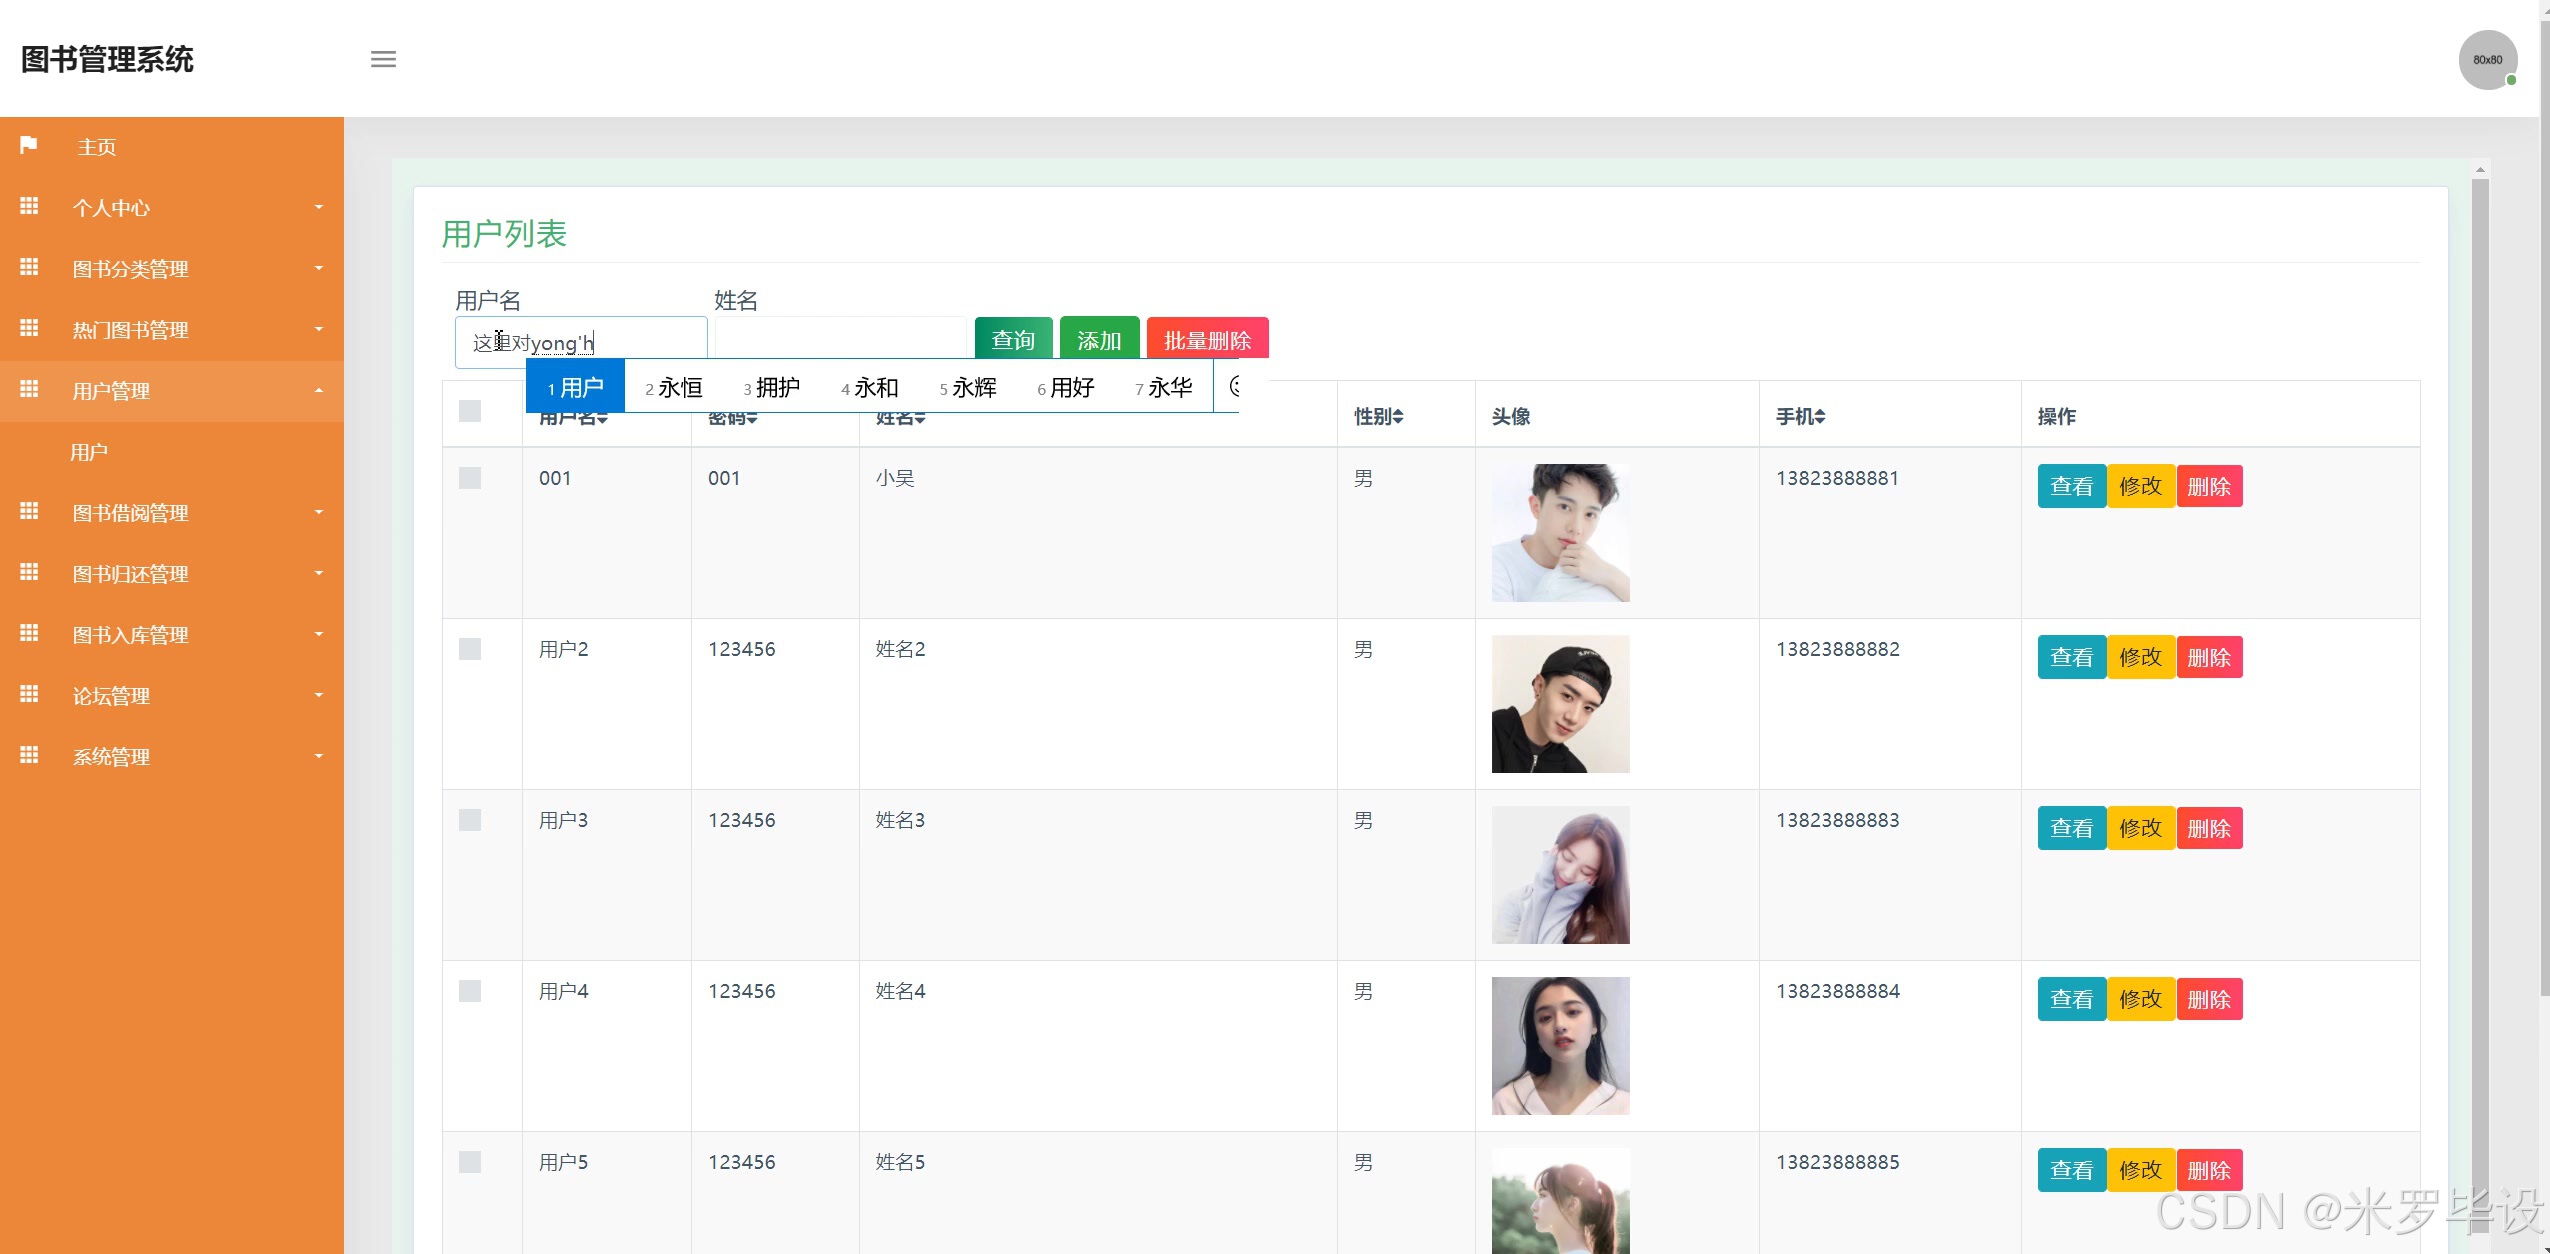Sort the table by 手机 column arrows
The image size is (2550, 1254).
pyautogui.click(x=1820, y=417)
